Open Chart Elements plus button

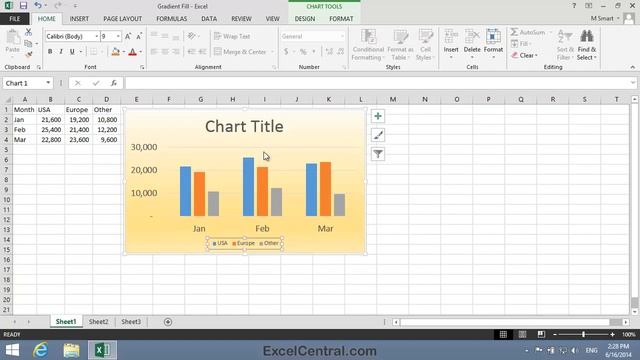378,116
